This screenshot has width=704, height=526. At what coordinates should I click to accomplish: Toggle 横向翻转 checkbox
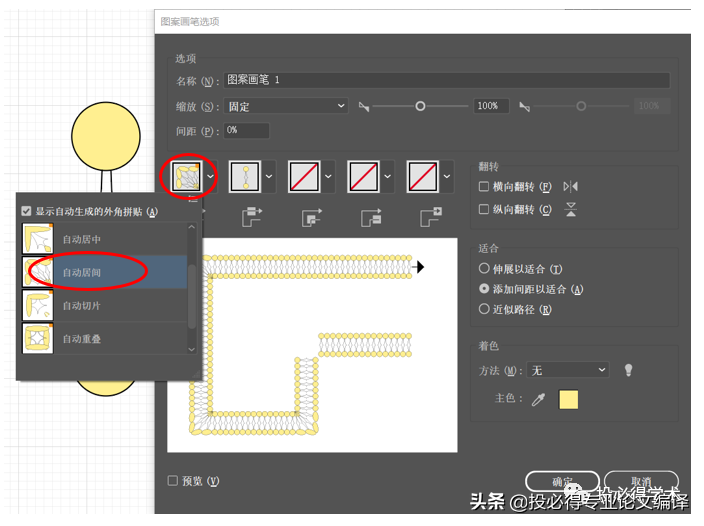pos(484,186)
